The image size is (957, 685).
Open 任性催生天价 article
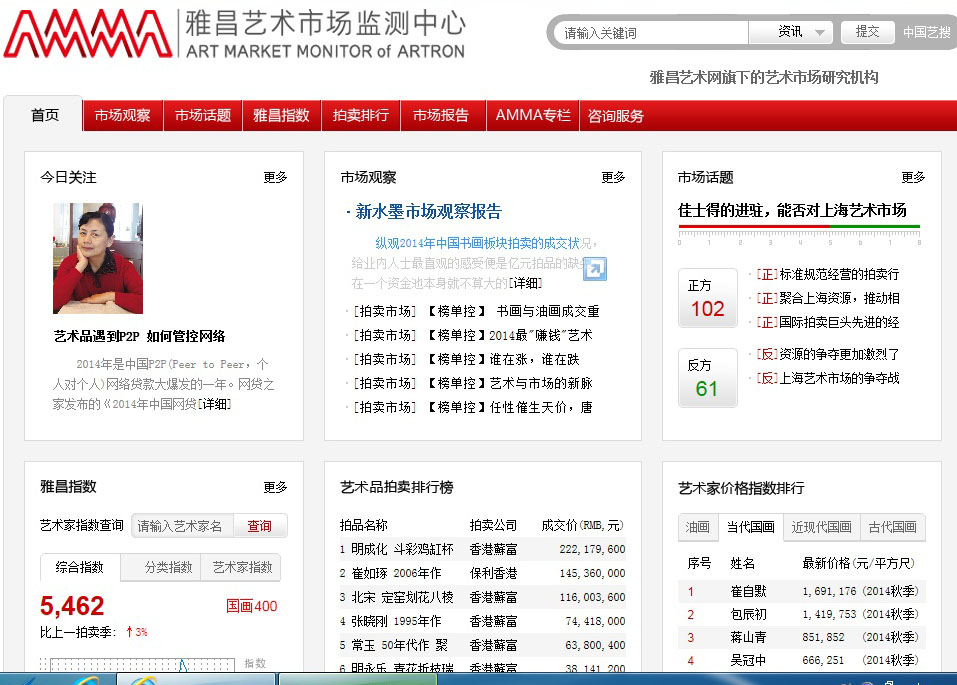[x=541, y=407]
